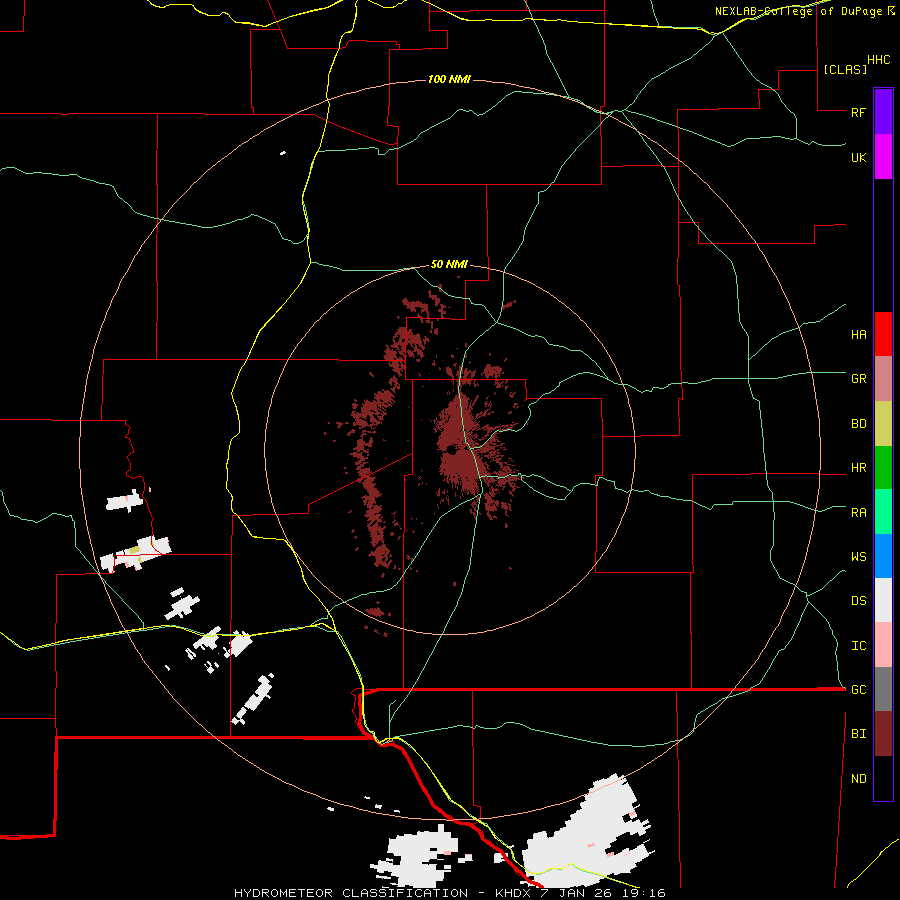Click the ND legend label

[858, 779]
